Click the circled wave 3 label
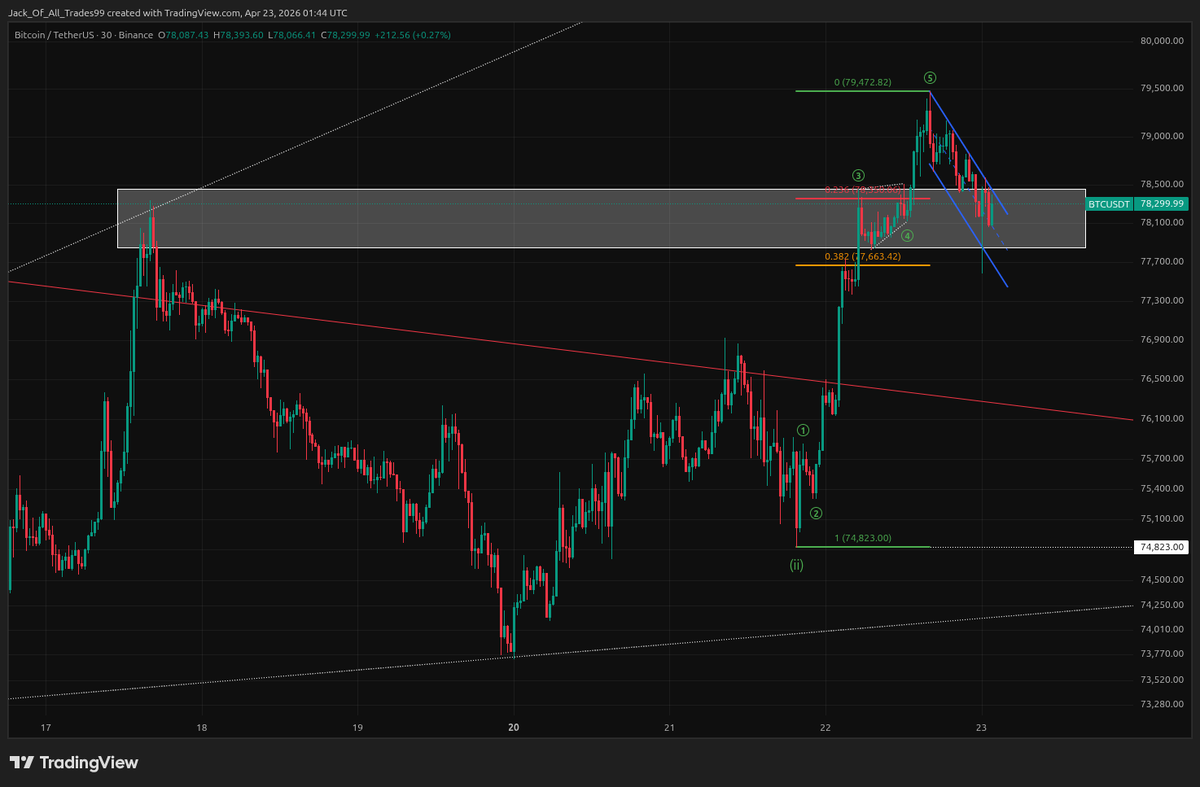 (x=859, y=176)
